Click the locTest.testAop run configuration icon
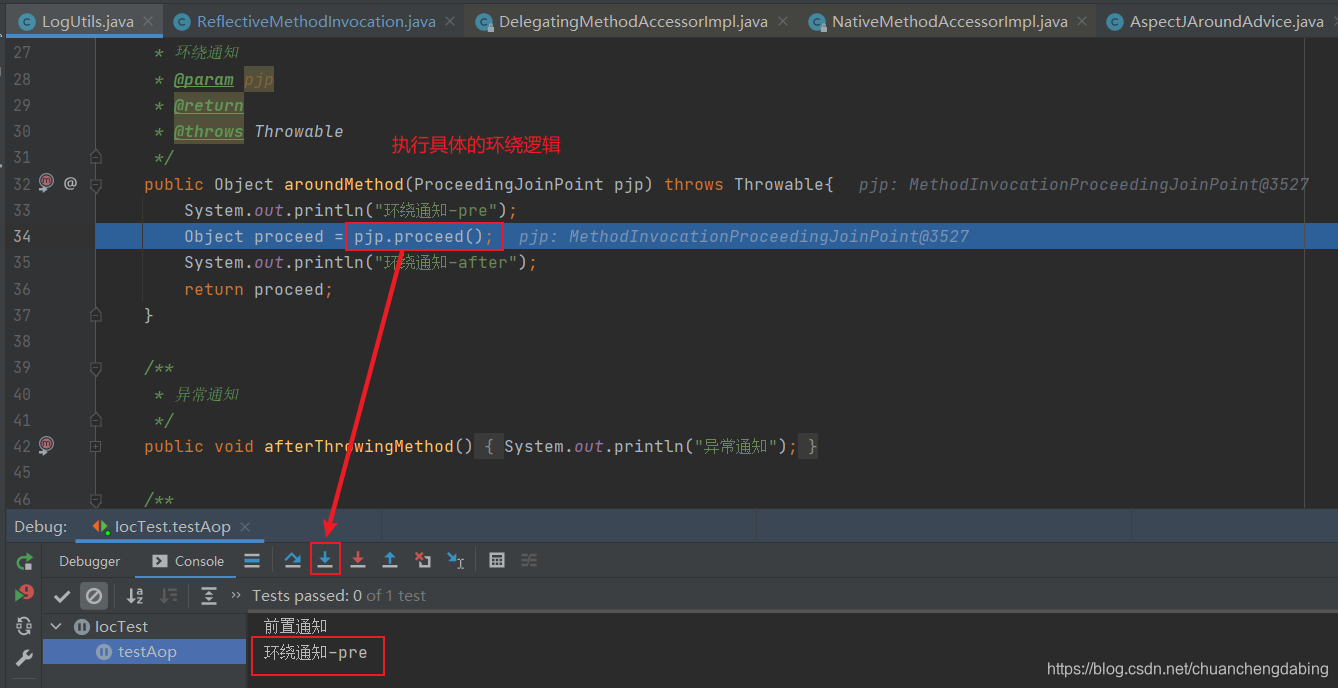This screenshot has width=1338, height=688. 101,527
